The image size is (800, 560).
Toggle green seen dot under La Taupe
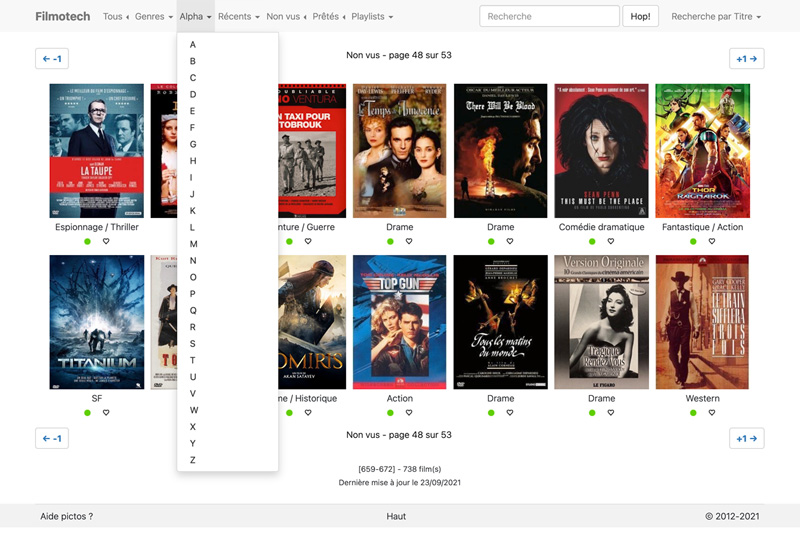[x=87, y=241]
